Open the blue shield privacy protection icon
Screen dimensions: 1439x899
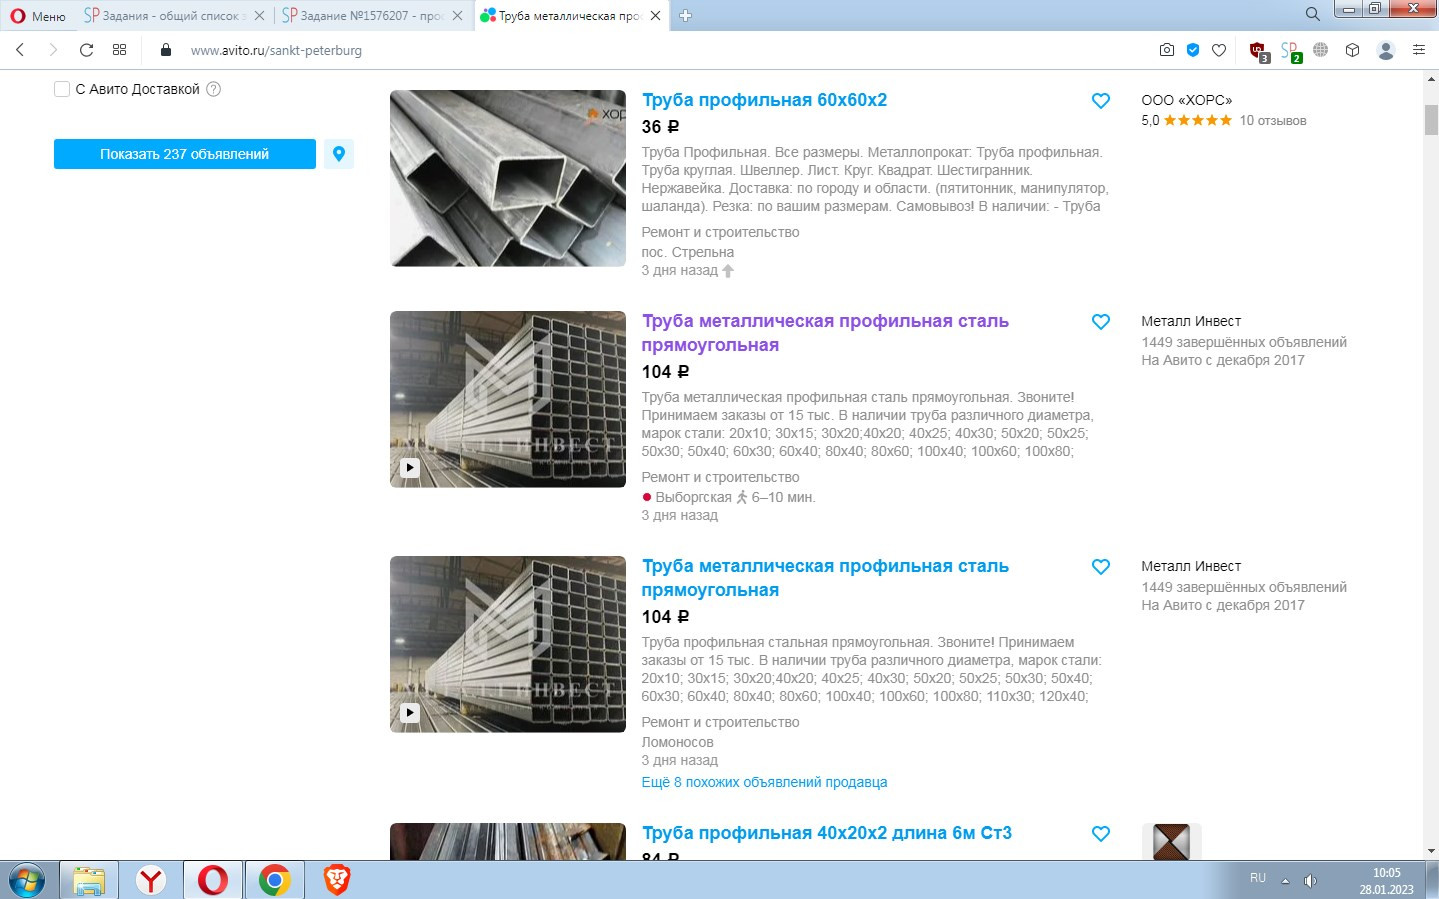click(1192, 50)
